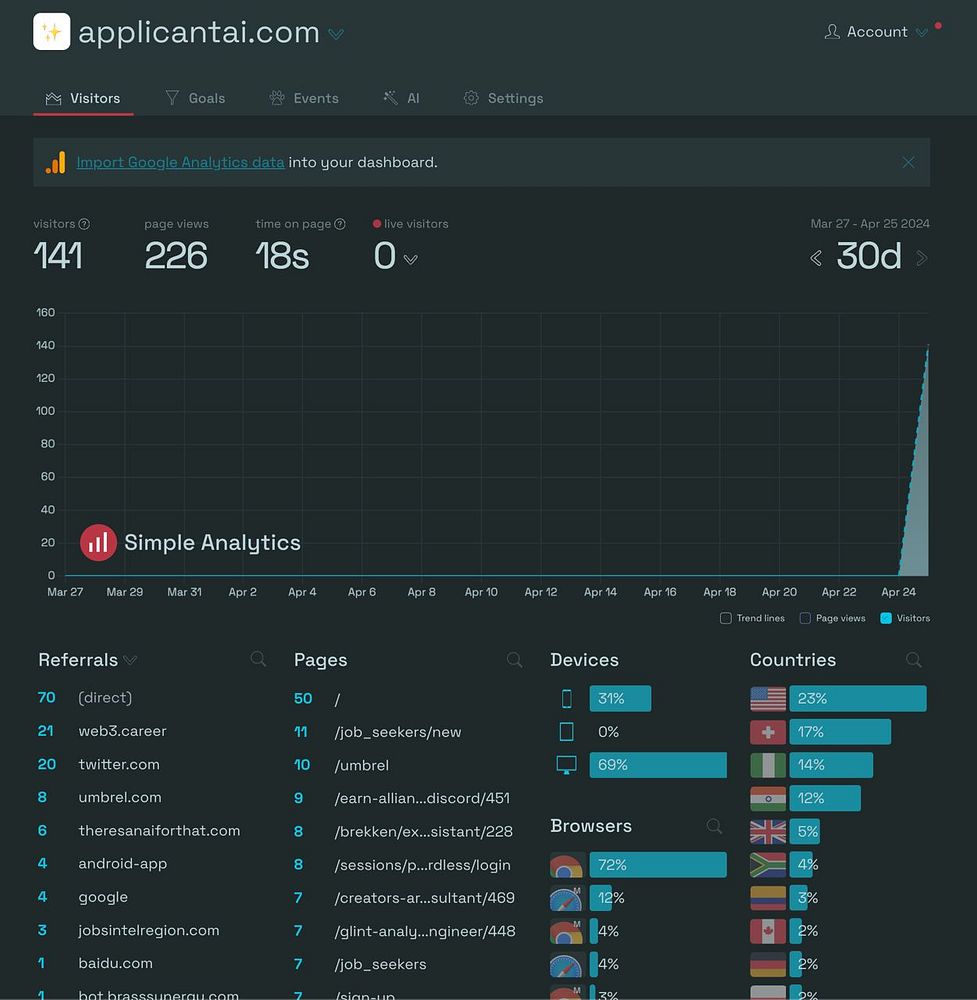Switch to the Visitors tab
The image size is (977, 1000).
pyautogui.click(x=83, y=98)
